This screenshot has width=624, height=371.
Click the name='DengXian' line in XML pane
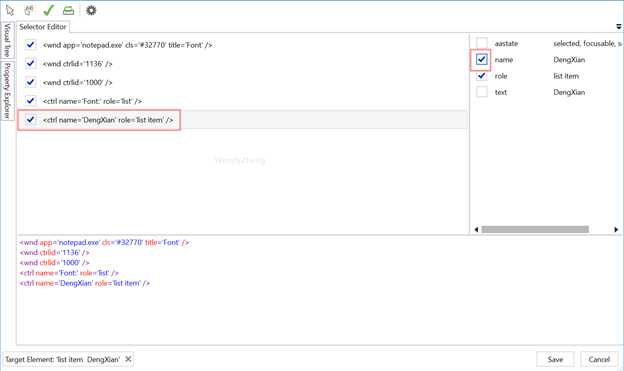pos(85,283)
